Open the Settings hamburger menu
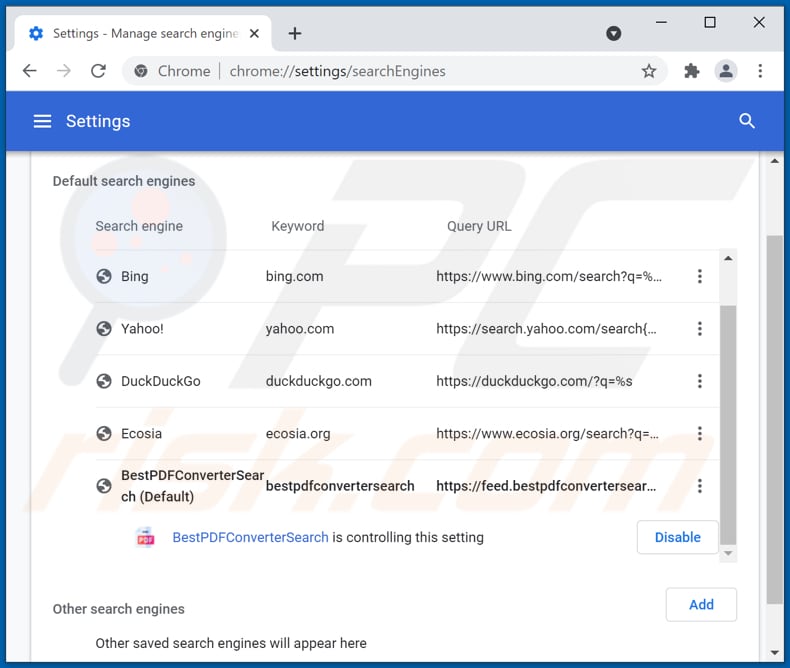 (x=42, y=121)
